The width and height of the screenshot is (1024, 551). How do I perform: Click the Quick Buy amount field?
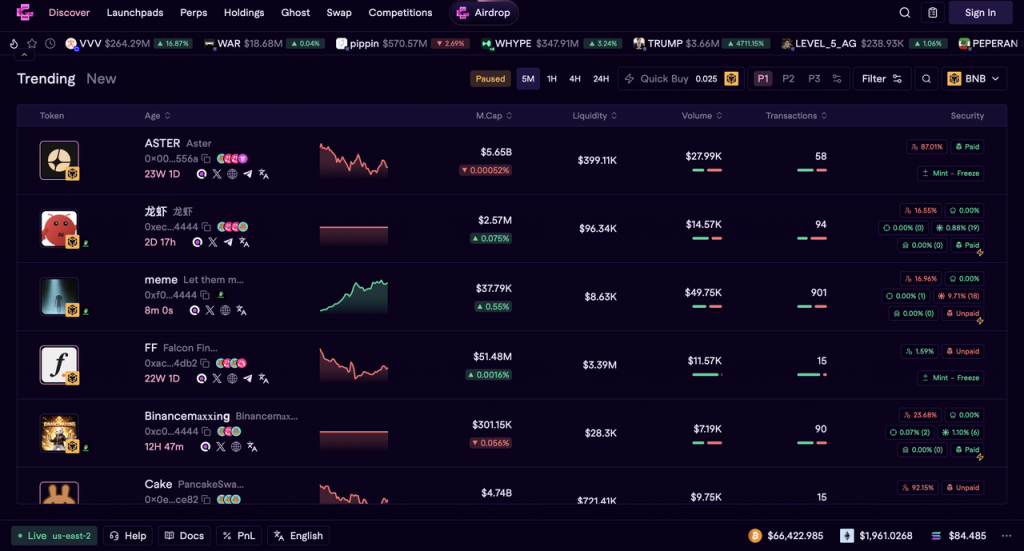[x=706, y=79]
